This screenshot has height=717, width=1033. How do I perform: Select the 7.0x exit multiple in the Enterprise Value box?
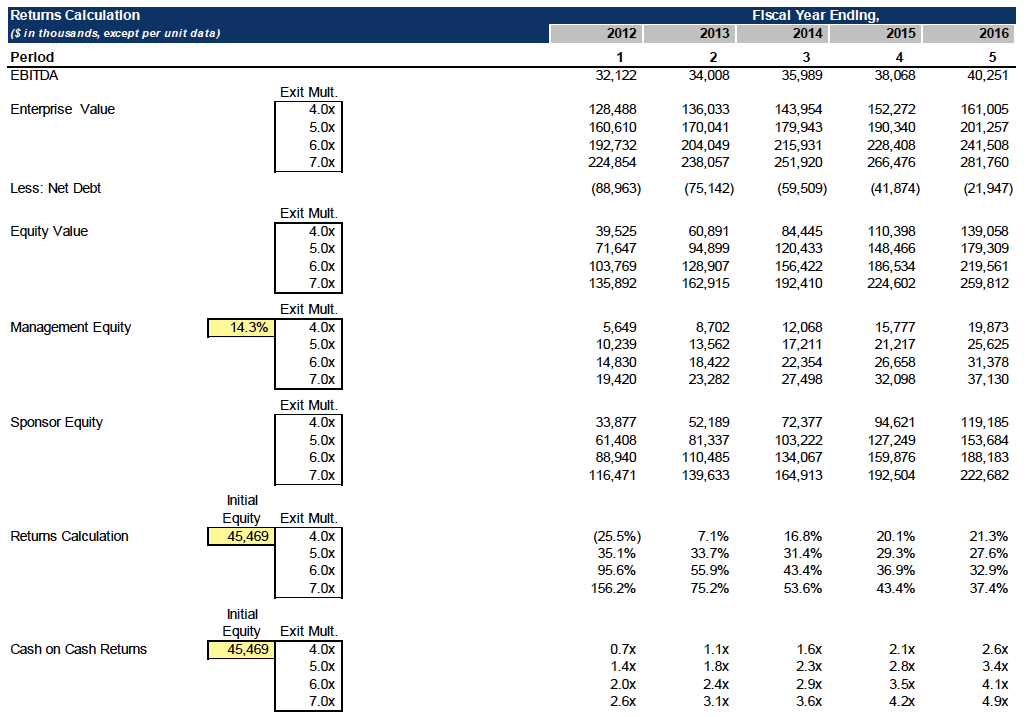pyautogui.click(x=322, y=162)
